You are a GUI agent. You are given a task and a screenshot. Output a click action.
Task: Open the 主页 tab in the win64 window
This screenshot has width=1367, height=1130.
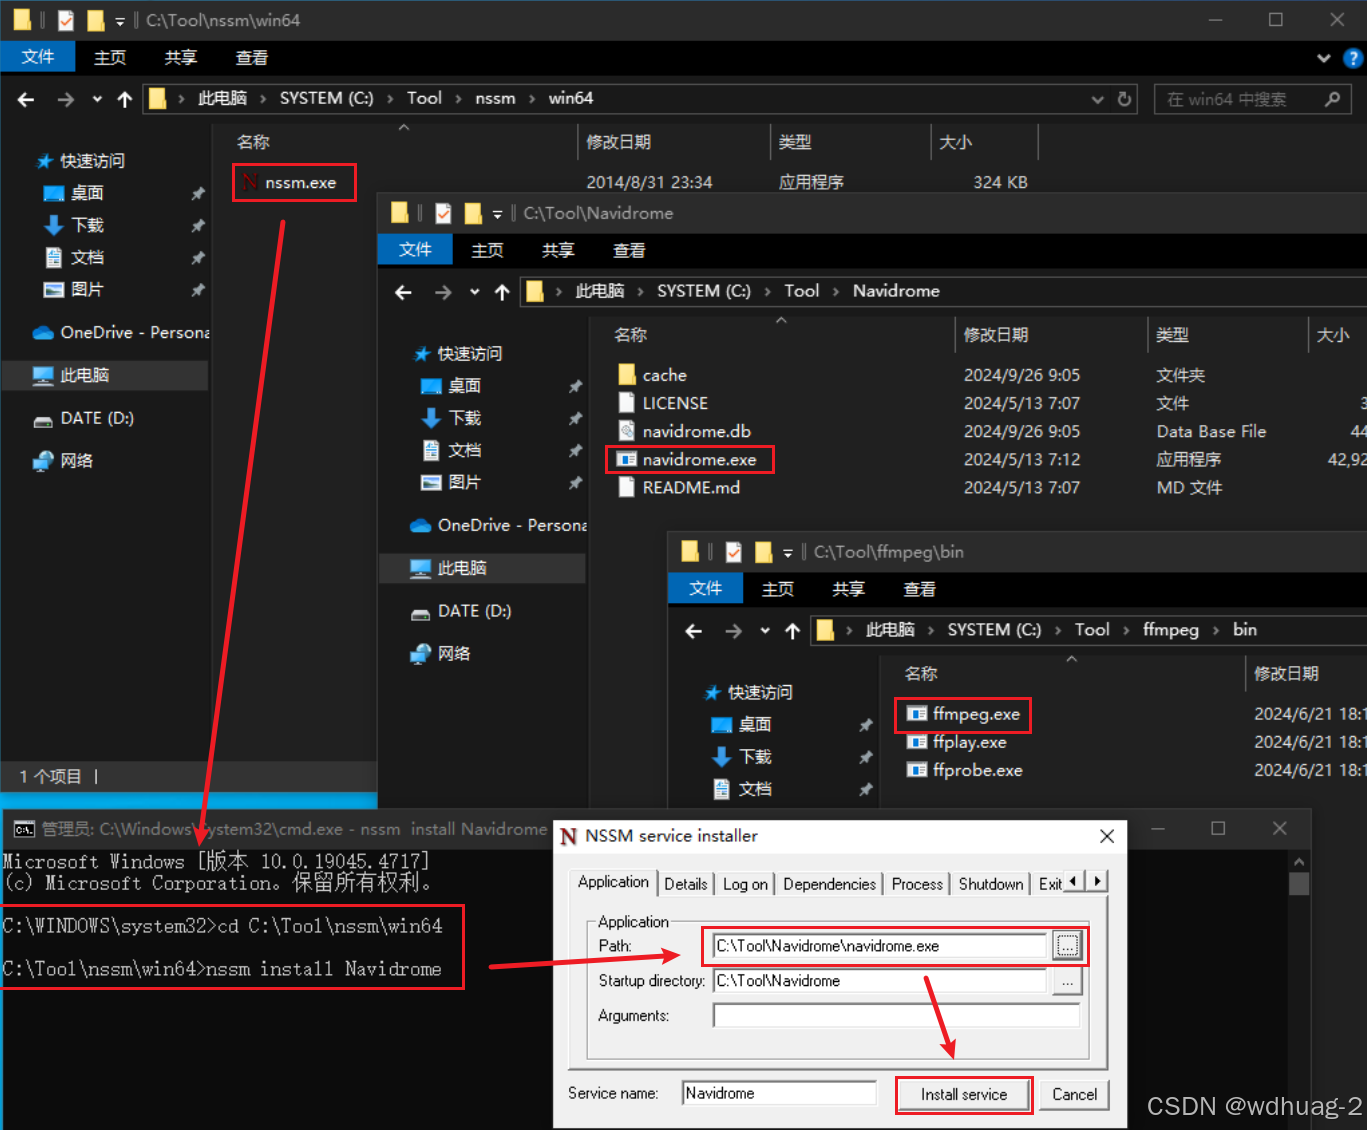coord(110,58)
